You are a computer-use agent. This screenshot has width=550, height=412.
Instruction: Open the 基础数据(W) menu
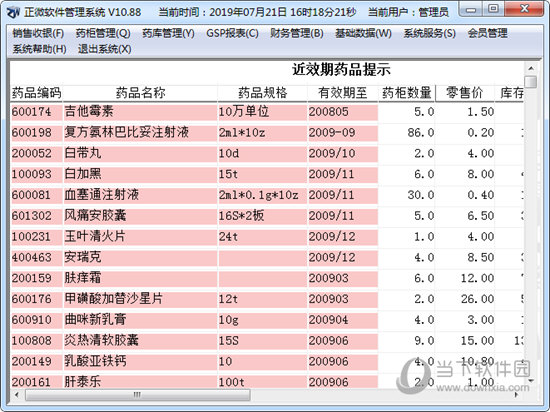click(363, 33)
